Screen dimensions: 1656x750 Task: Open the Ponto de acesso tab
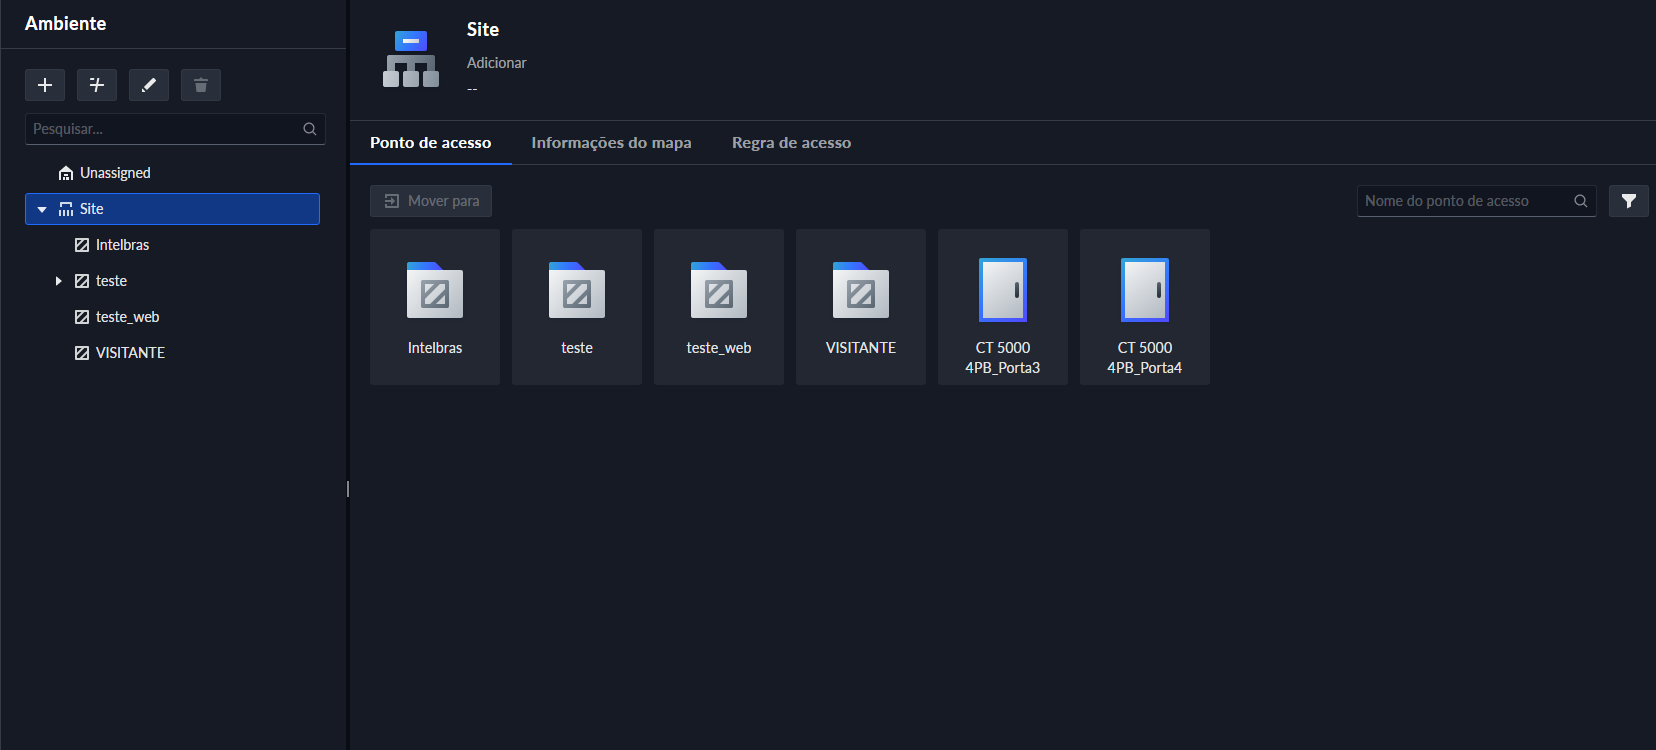(x=430, y=143)
